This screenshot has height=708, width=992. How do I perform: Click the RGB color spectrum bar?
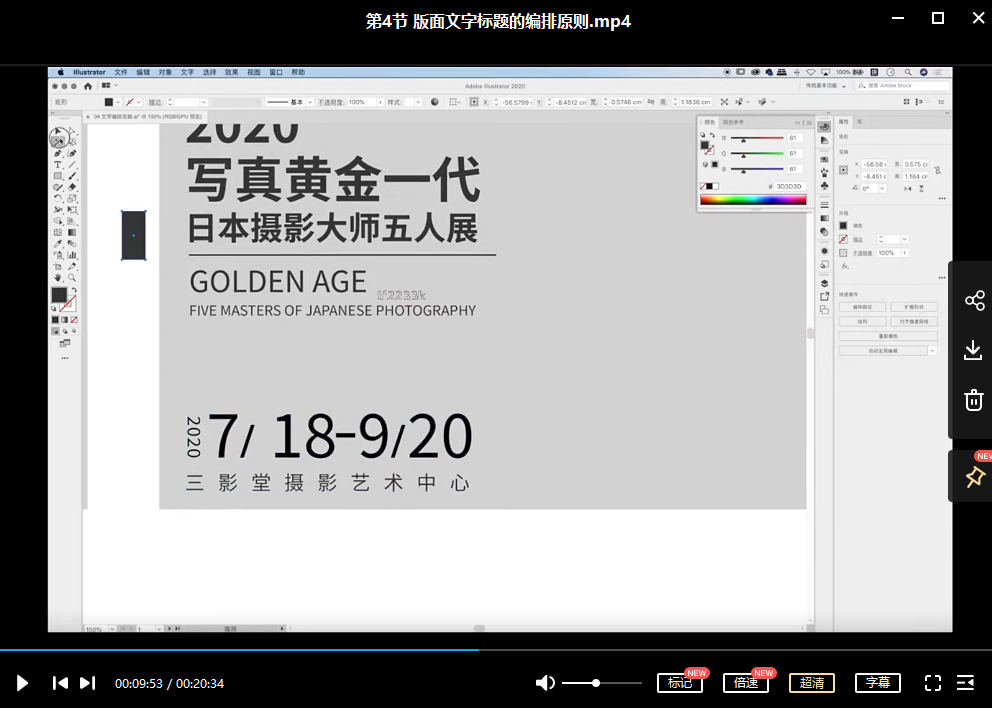pyautogui.click(x=752, y=200)
